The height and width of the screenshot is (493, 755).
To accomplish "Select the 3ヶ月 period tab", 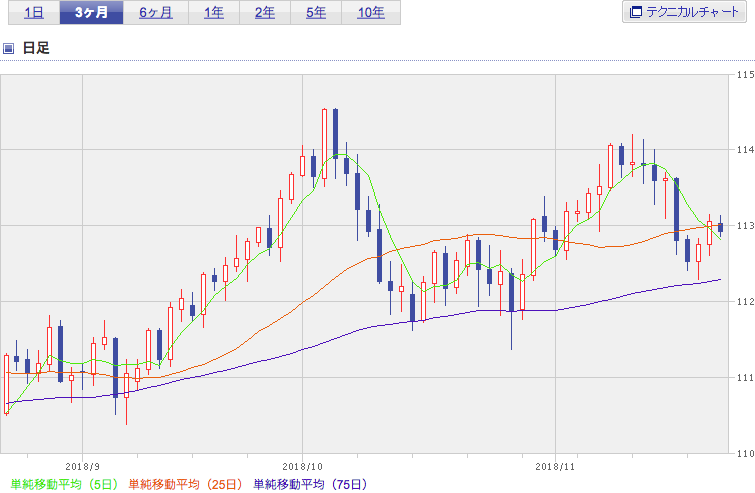I will coord(91,12).
